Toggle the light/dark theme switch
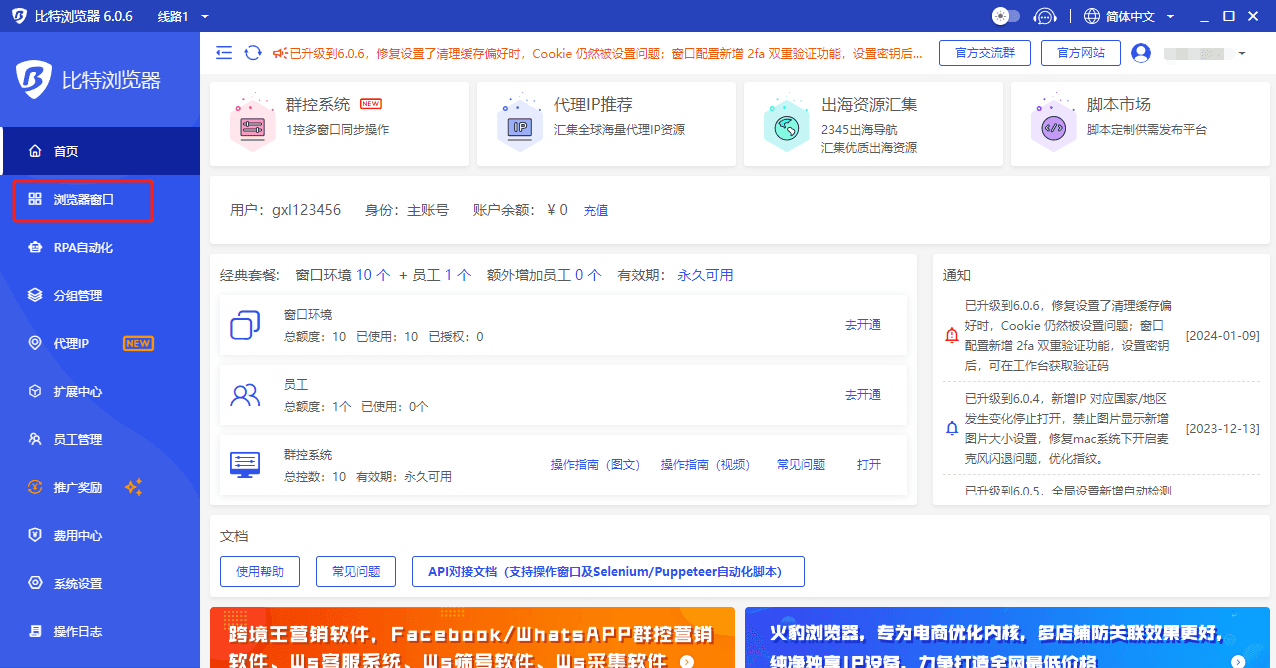 [1005, 16]
